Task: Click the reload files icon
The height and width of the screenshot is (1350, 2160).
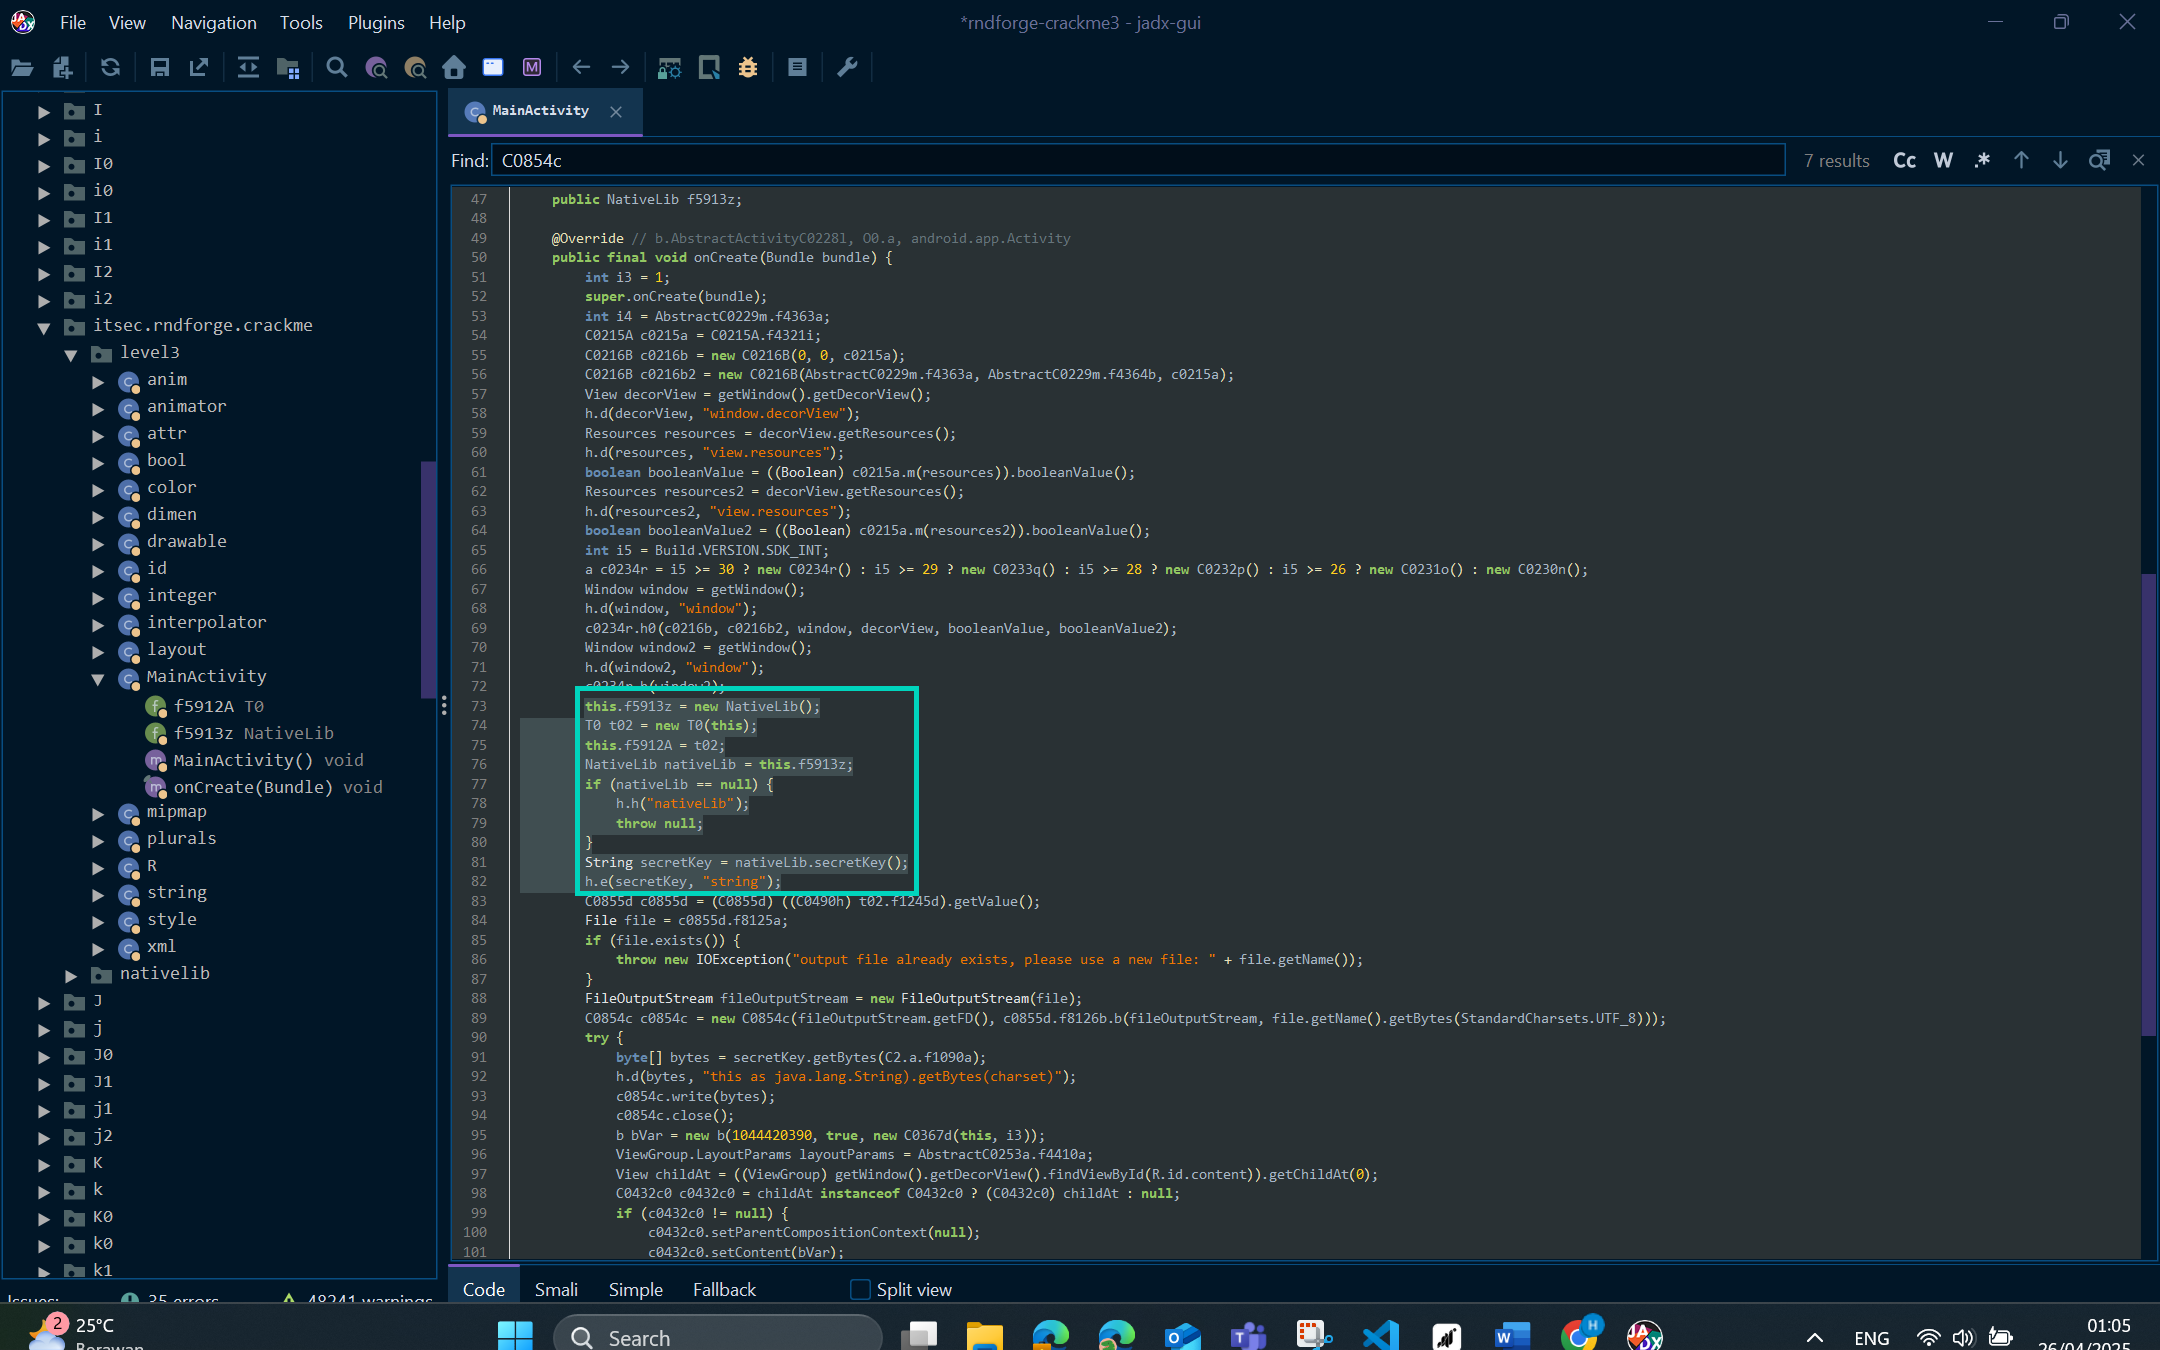Action: click(110, 67)
